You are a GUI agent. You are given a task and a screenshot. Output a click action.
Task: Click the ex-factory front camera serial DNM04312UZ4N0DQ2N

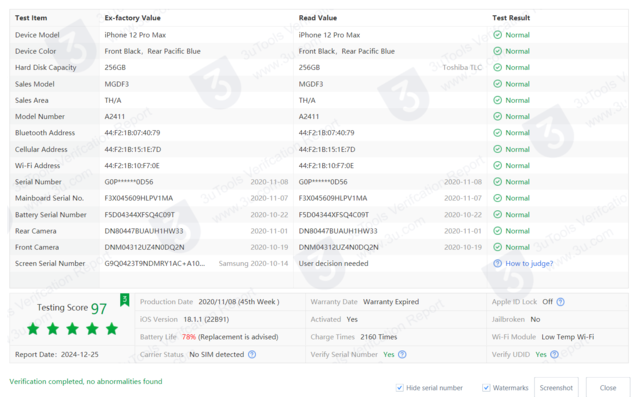144,247
